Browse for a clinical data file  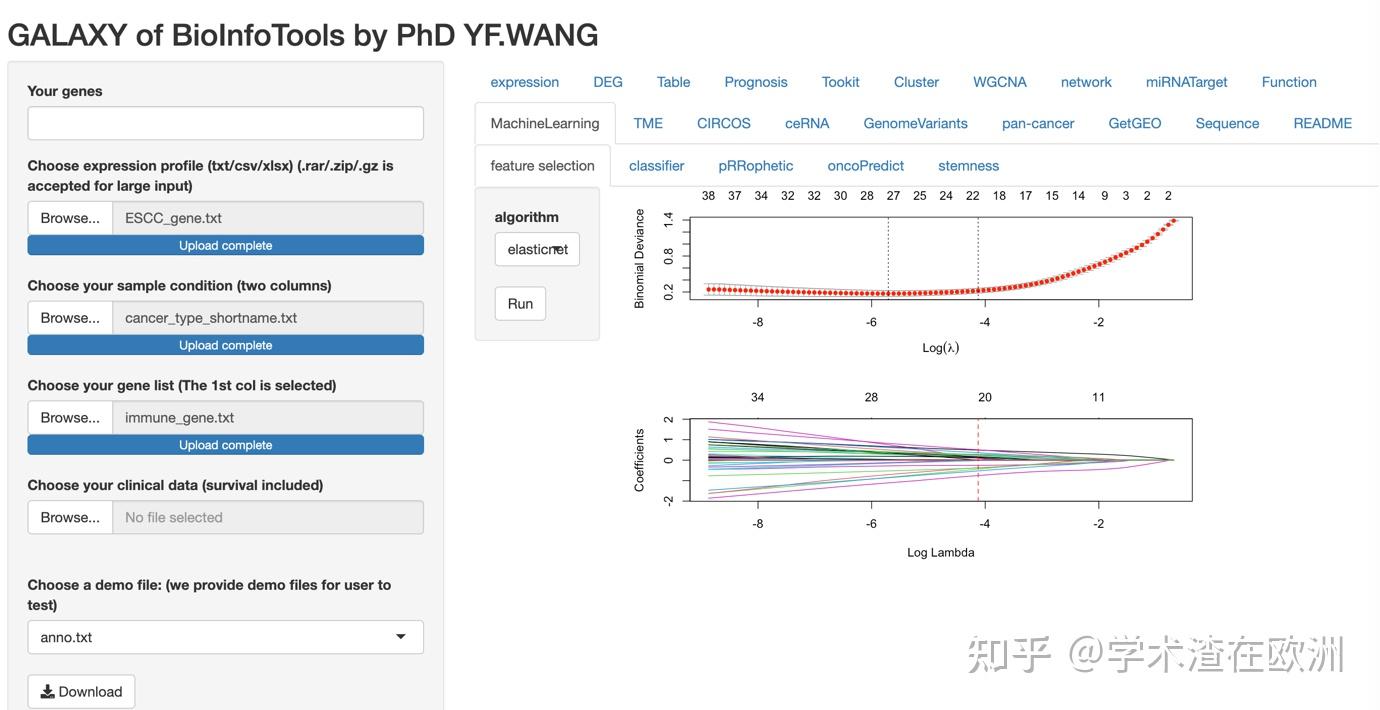pyautogui.click(x=70, y=517)
